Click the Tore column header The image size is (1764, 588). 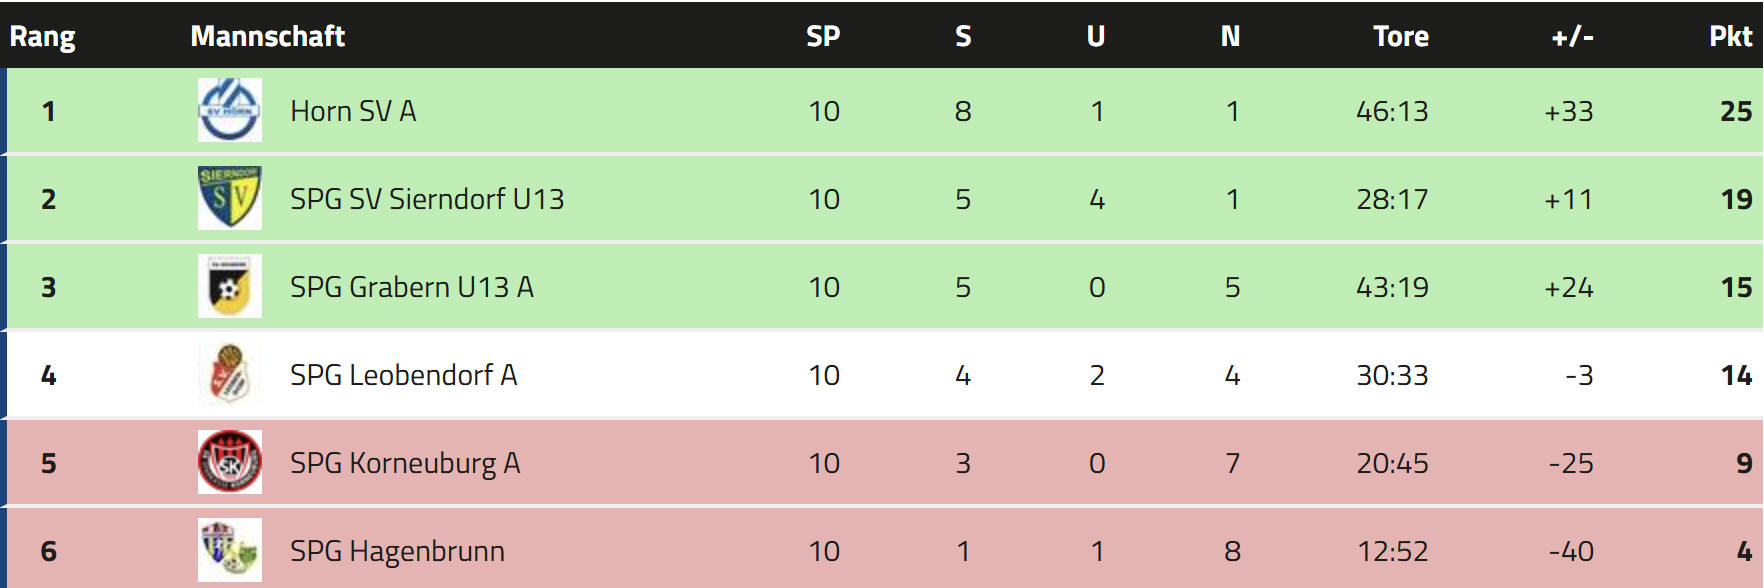point(1400,37)
